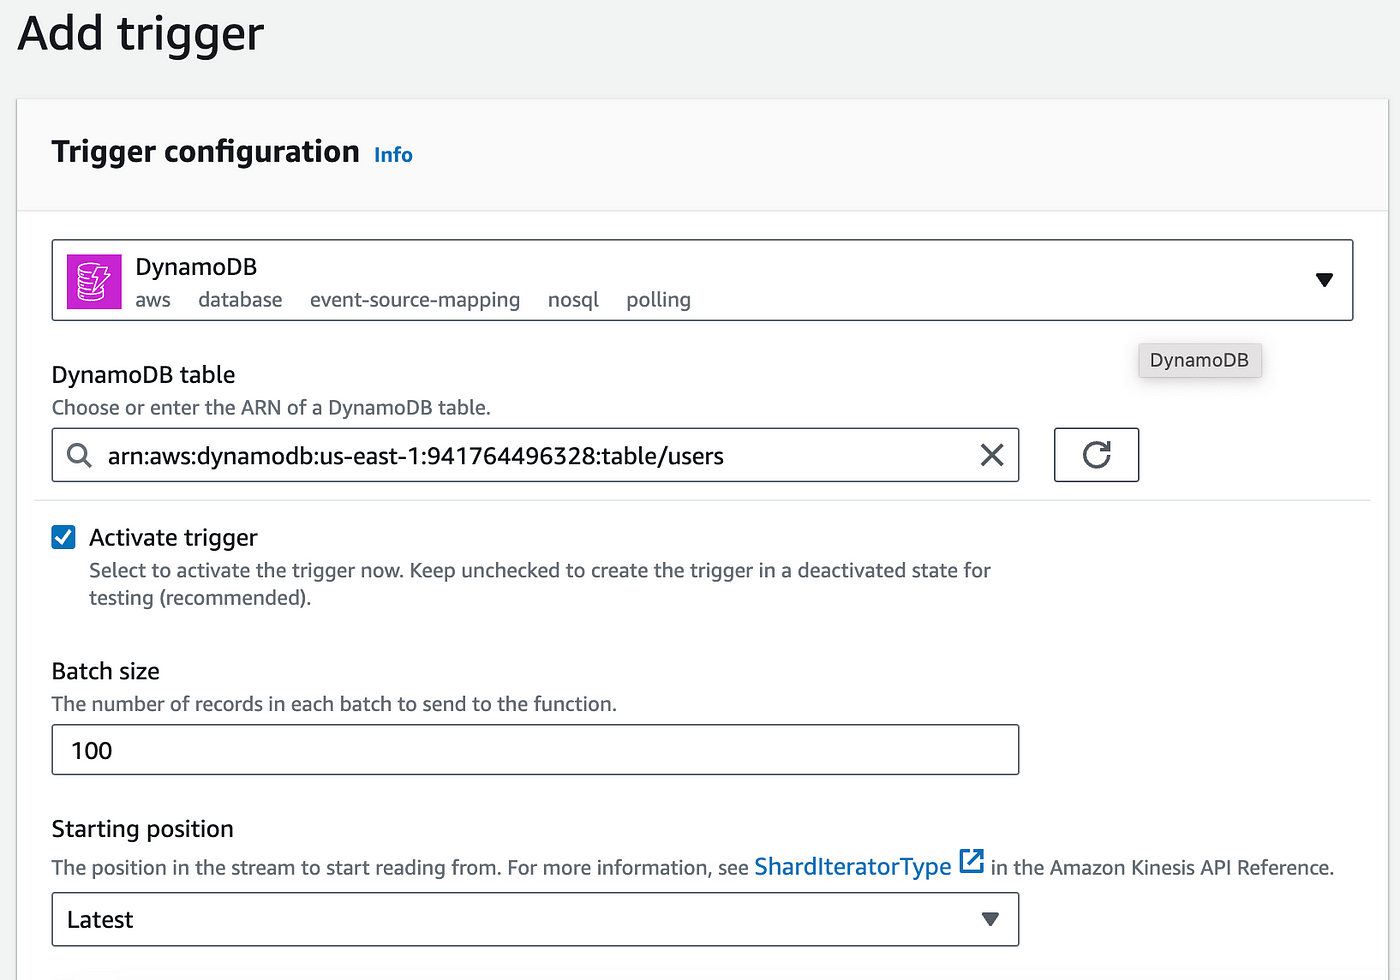The image size is (1400, 980).
Task: Click the magnifier search icon in the ARN field
Action: [79, 455]
